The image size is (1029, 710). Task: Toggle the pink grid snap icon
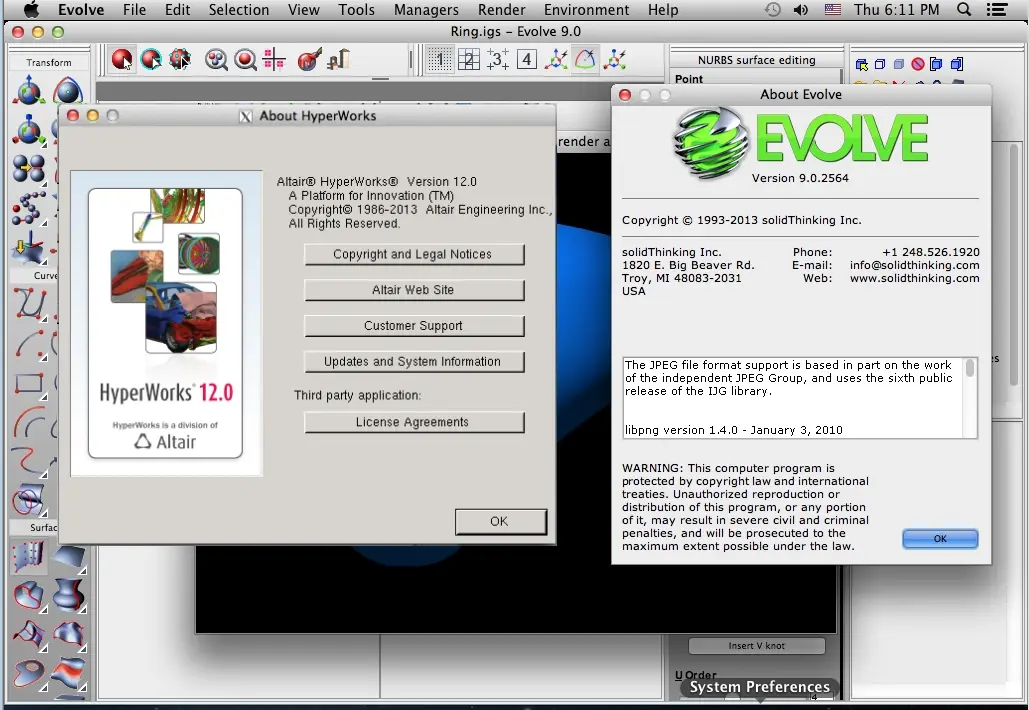click(274, 60)
